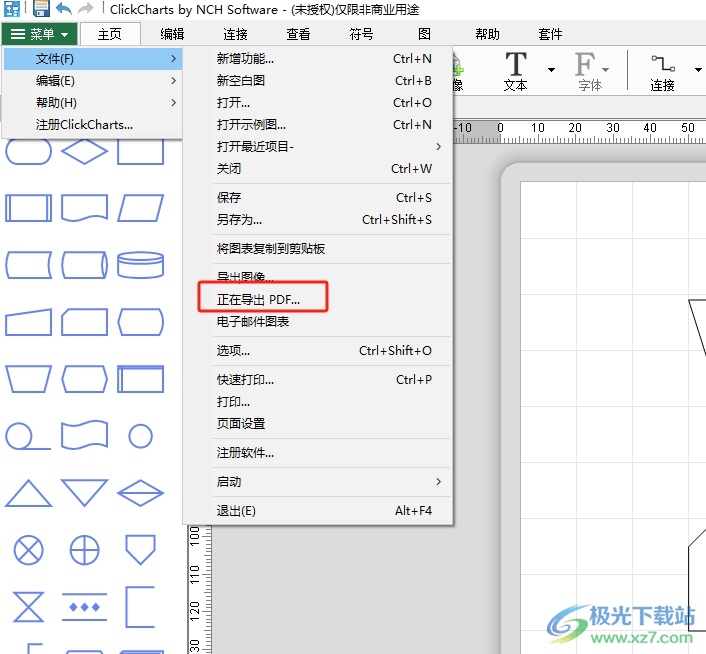This screenshot has width=706, height=654.
Task: Switch to the 查看 tab
Action: pyautogui.click(x=298, y=34)
